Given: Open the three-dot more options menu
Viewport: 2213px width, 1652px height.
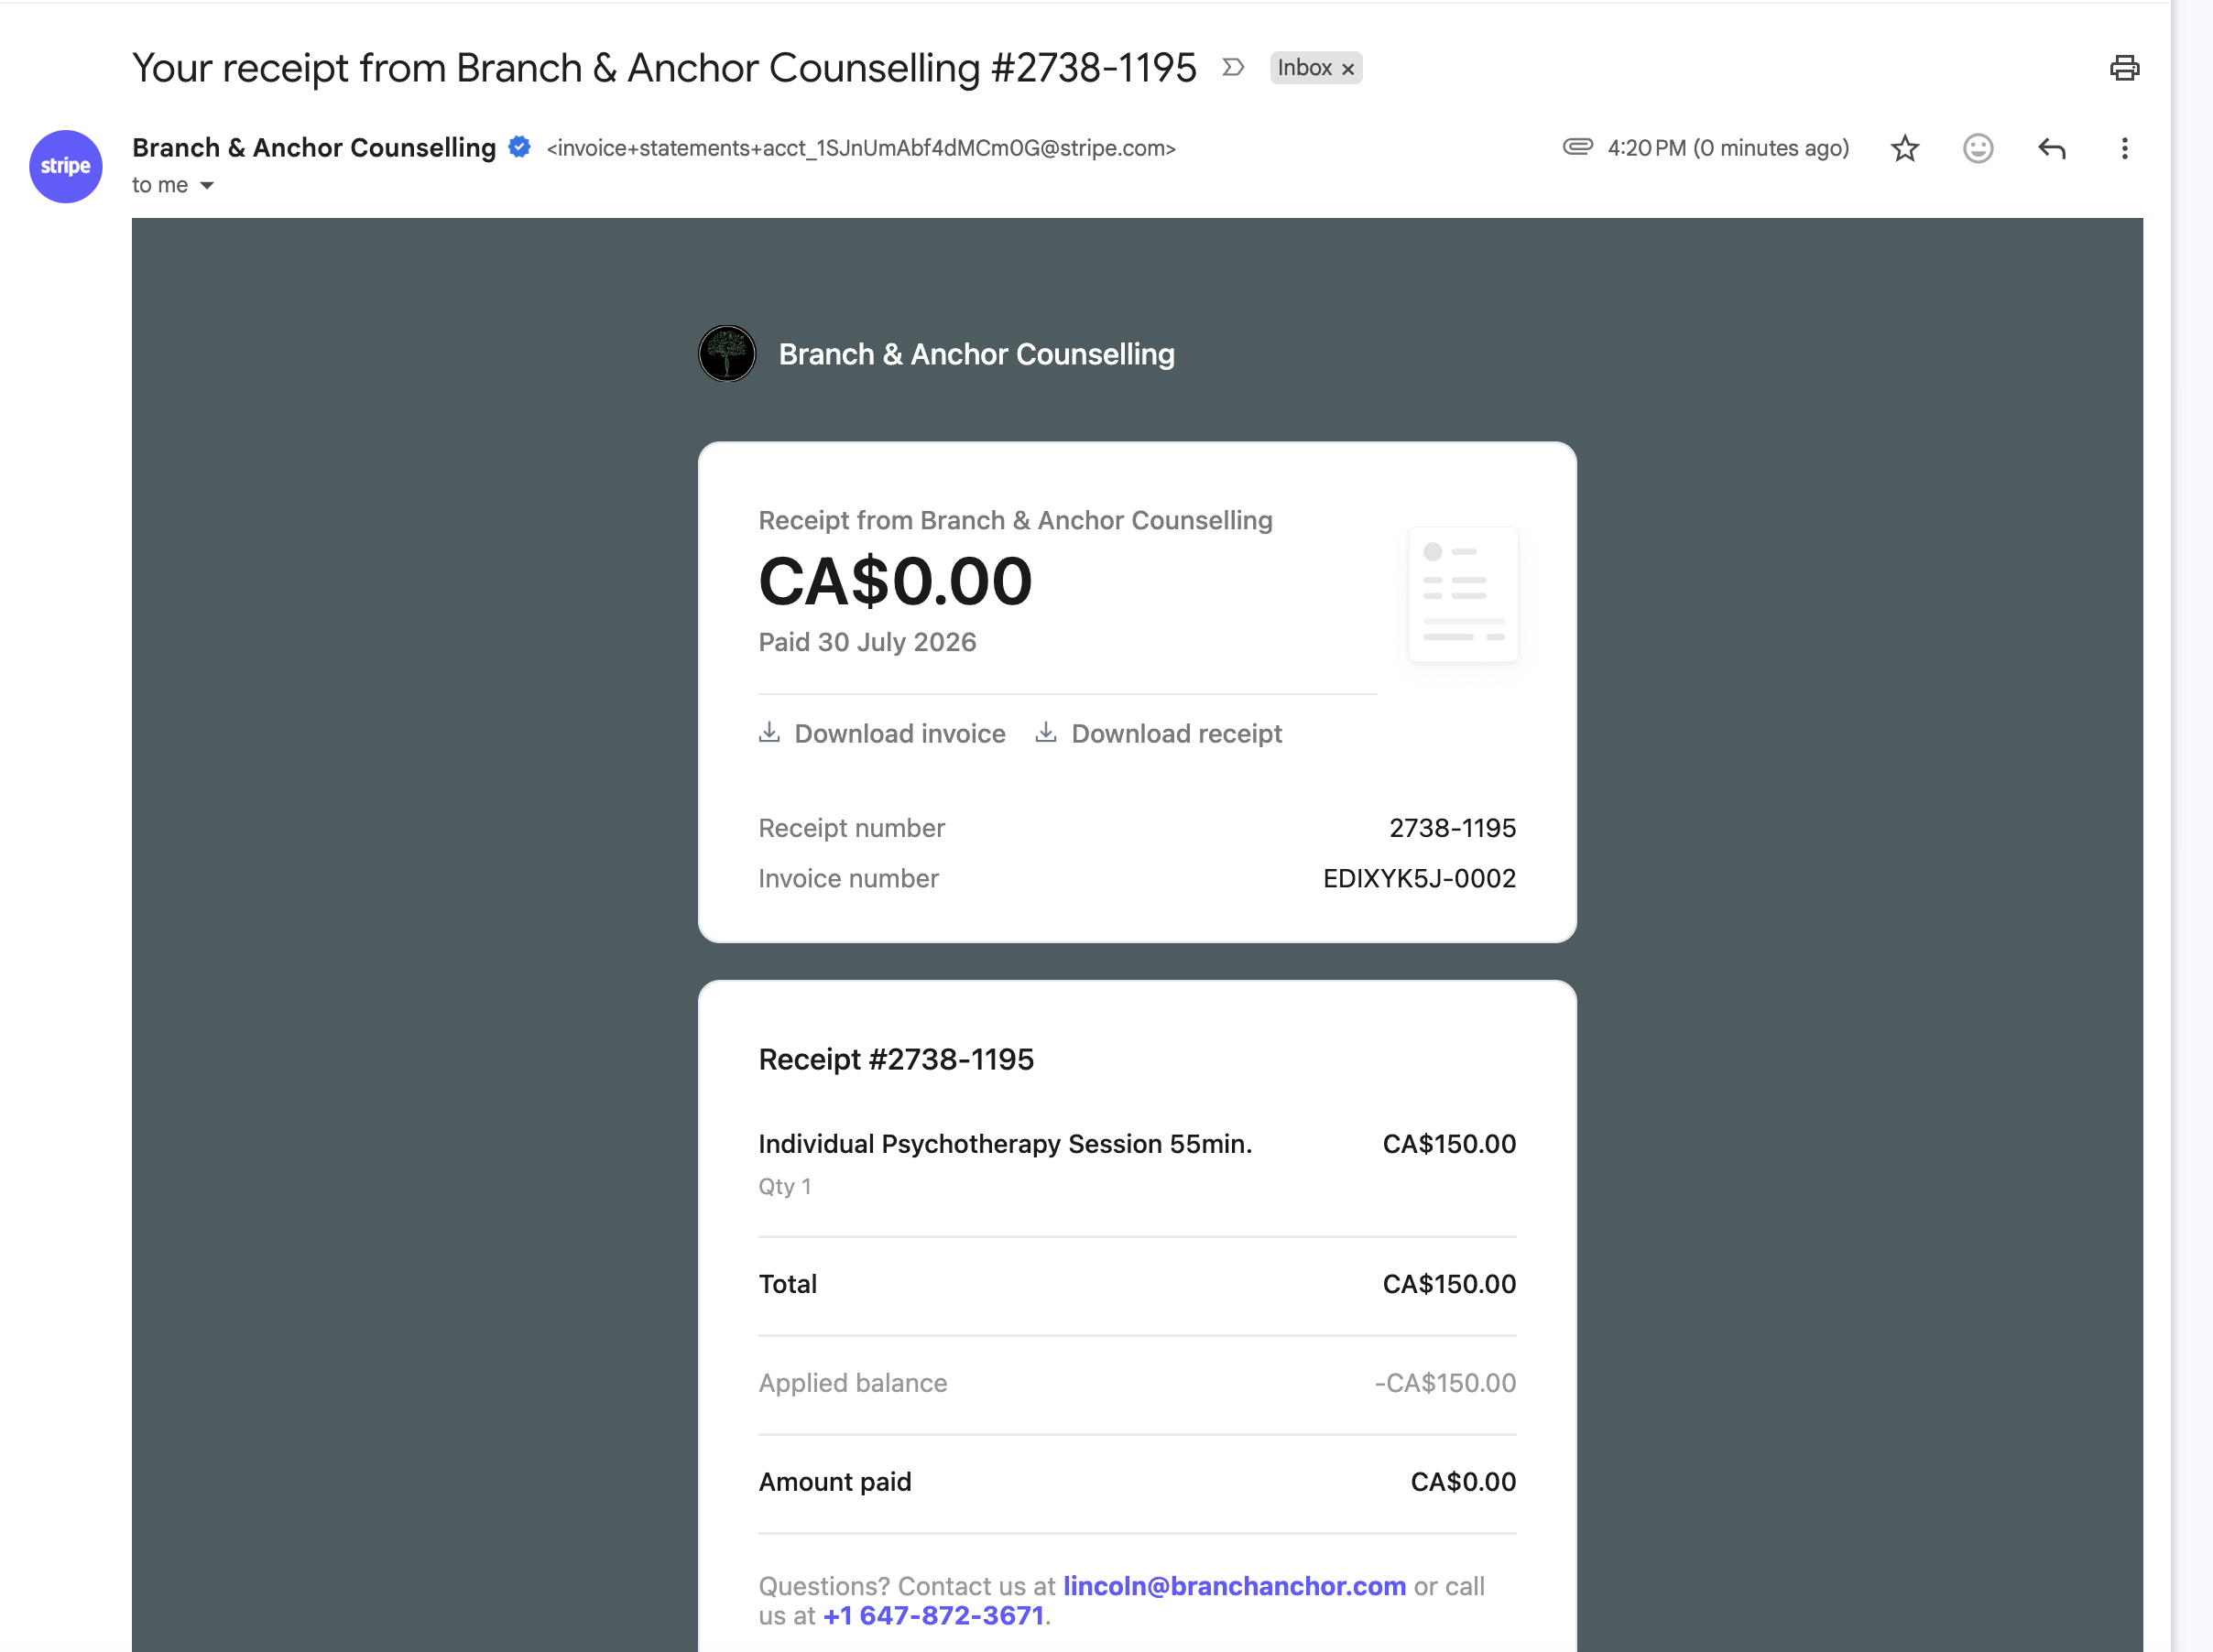Looking at the screenshot, I should (x=2124, y=148).
